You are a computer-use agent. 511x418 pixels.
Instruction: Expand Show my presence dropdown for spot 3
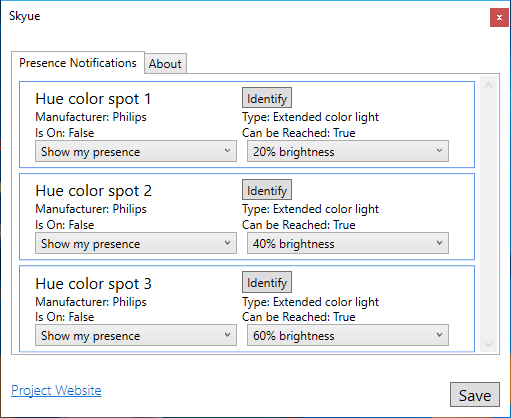(x=136, y=335)
